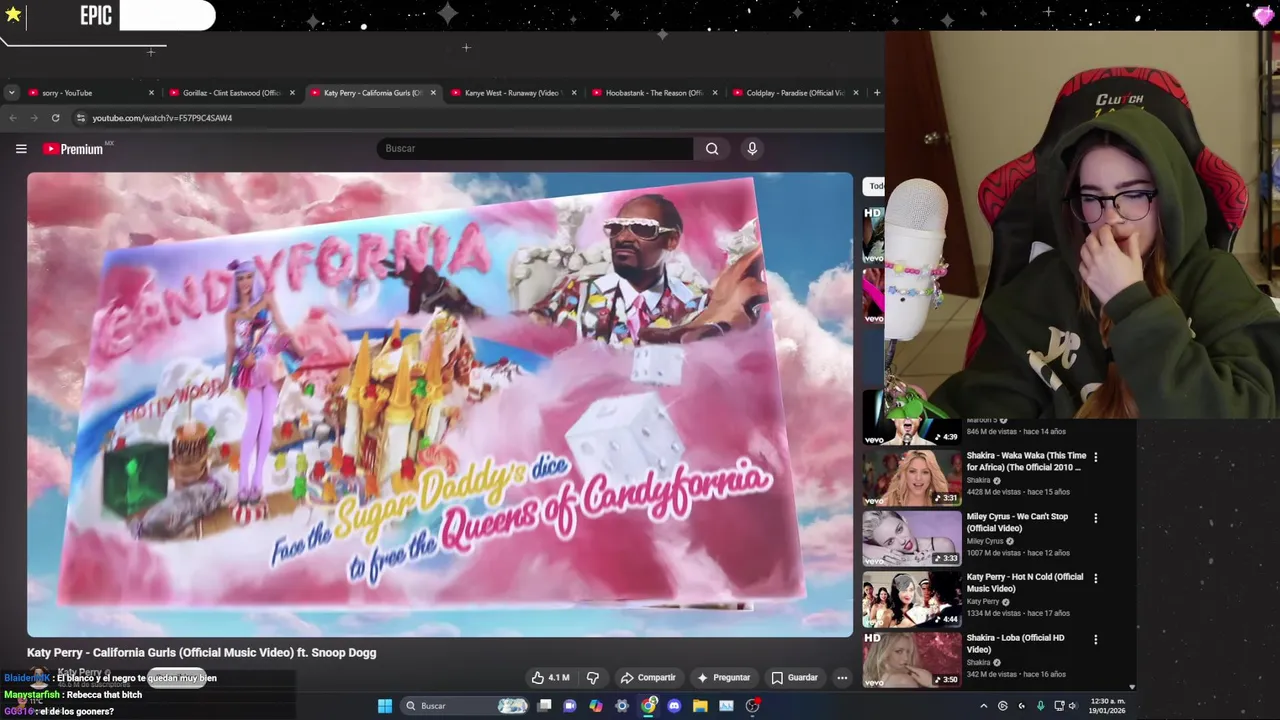This screenshot has height=720, width=1280.
Task: Click the video title Katy Perry California Gurls
Action: click(x=202, y=652)
